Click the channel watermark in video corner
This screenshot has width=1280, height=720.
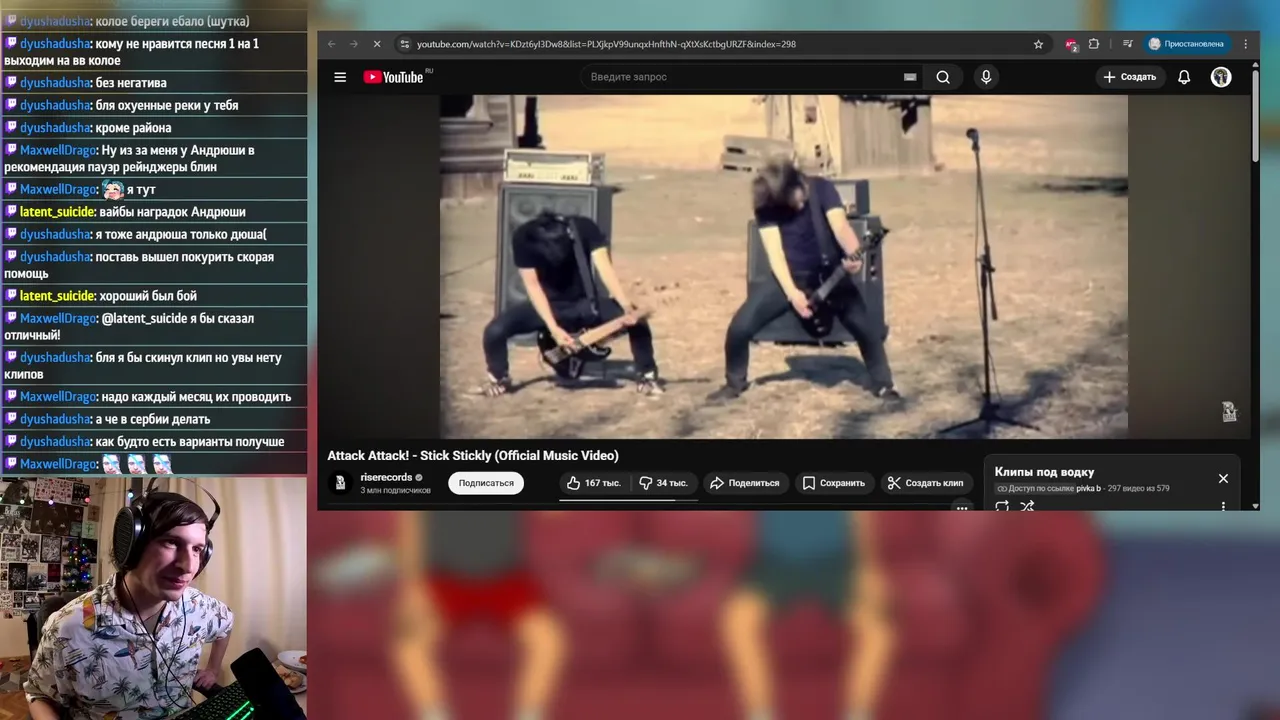pyautogui.click(x=1229, y=411)
